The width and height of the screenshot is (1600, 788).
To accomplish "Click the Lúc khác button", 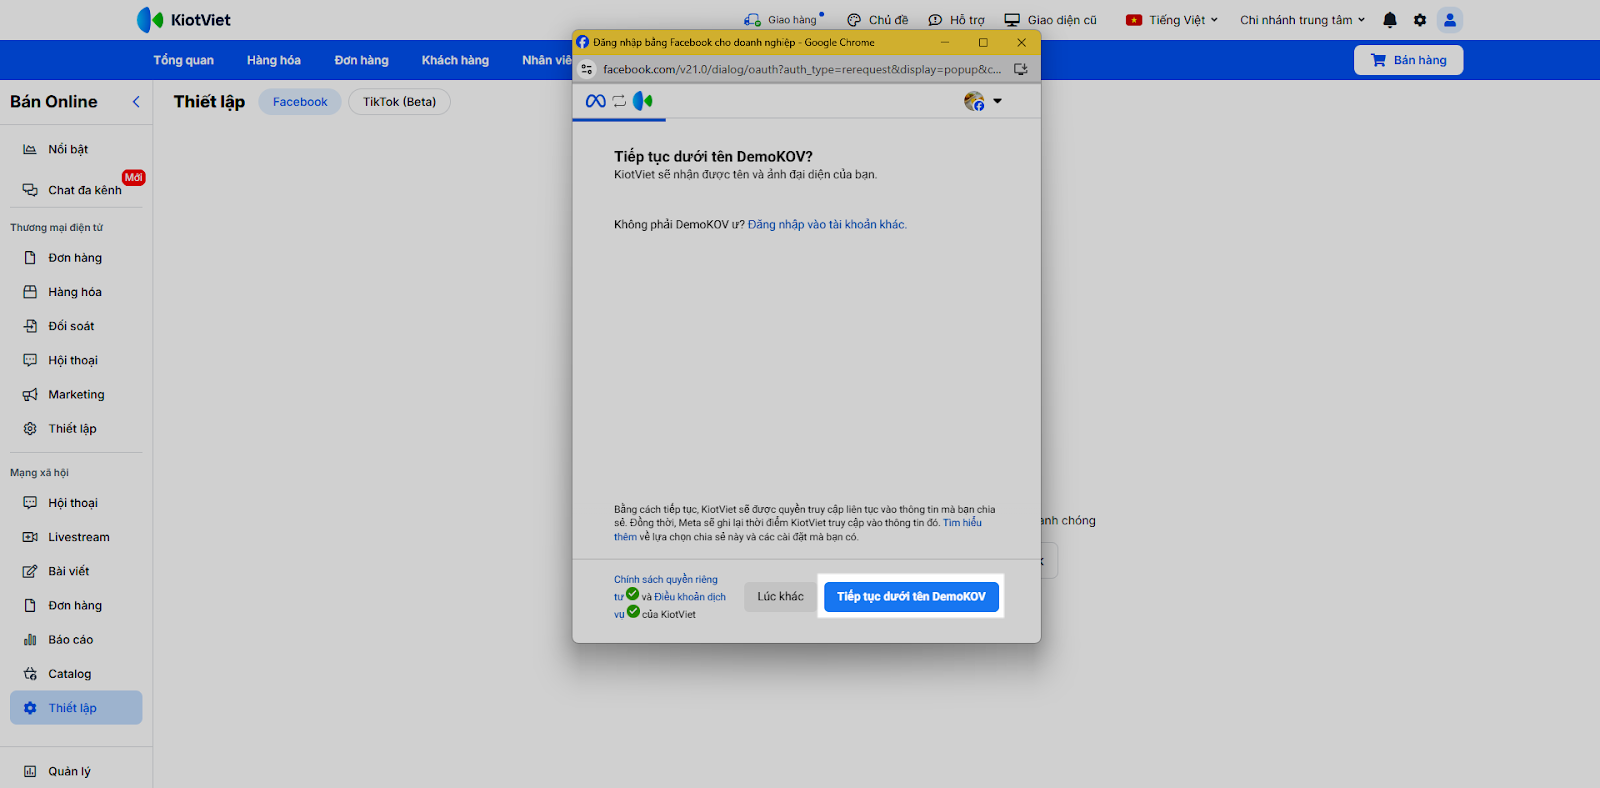I will 780,597.
